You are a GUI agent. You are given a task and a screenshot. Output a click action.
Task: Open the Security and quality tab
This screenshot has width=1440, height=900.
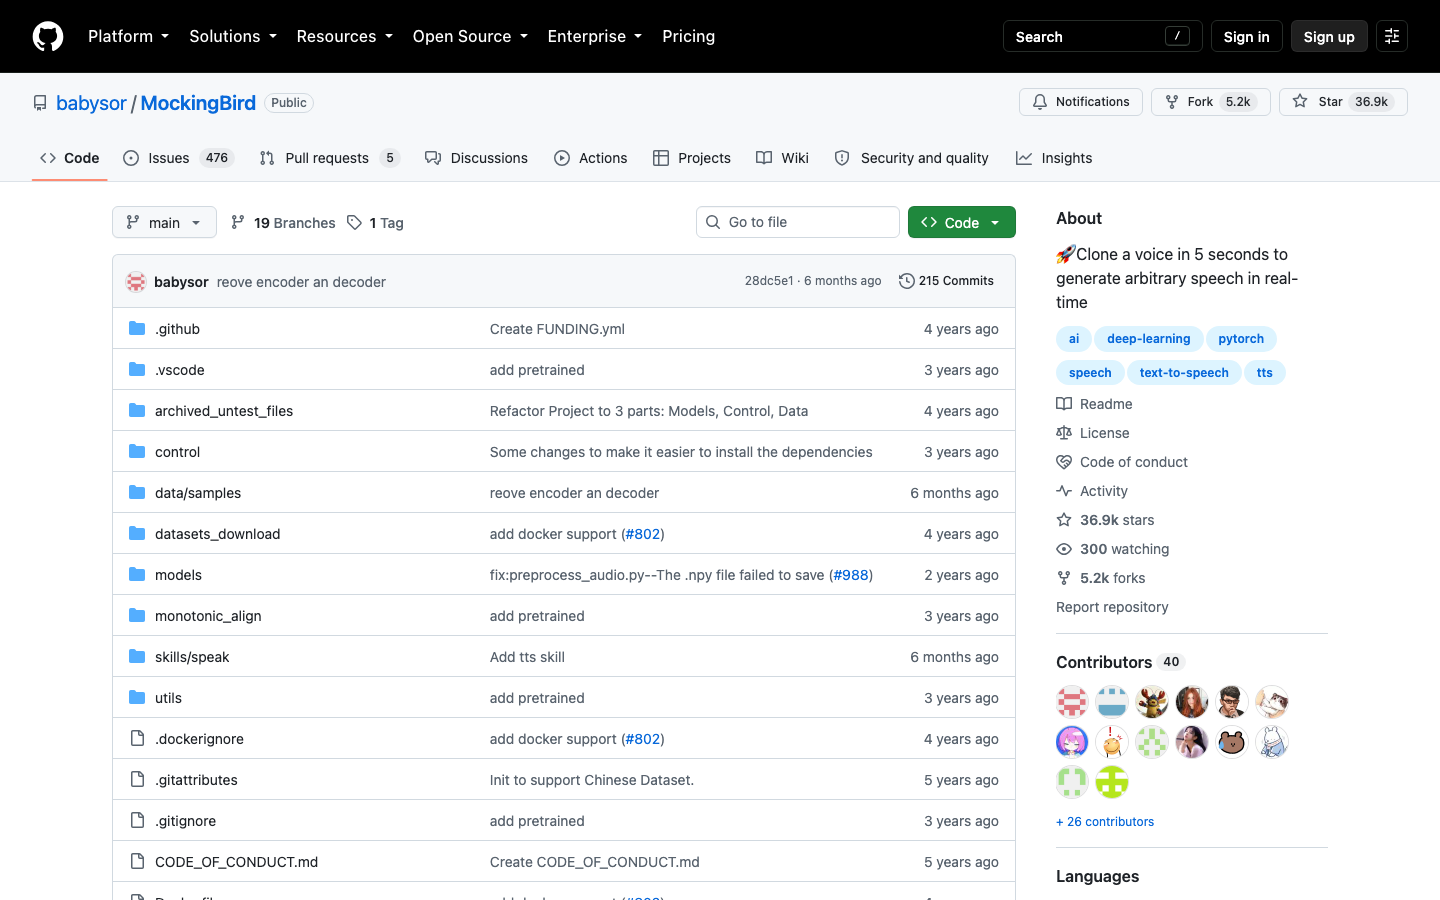click(911, 158)
